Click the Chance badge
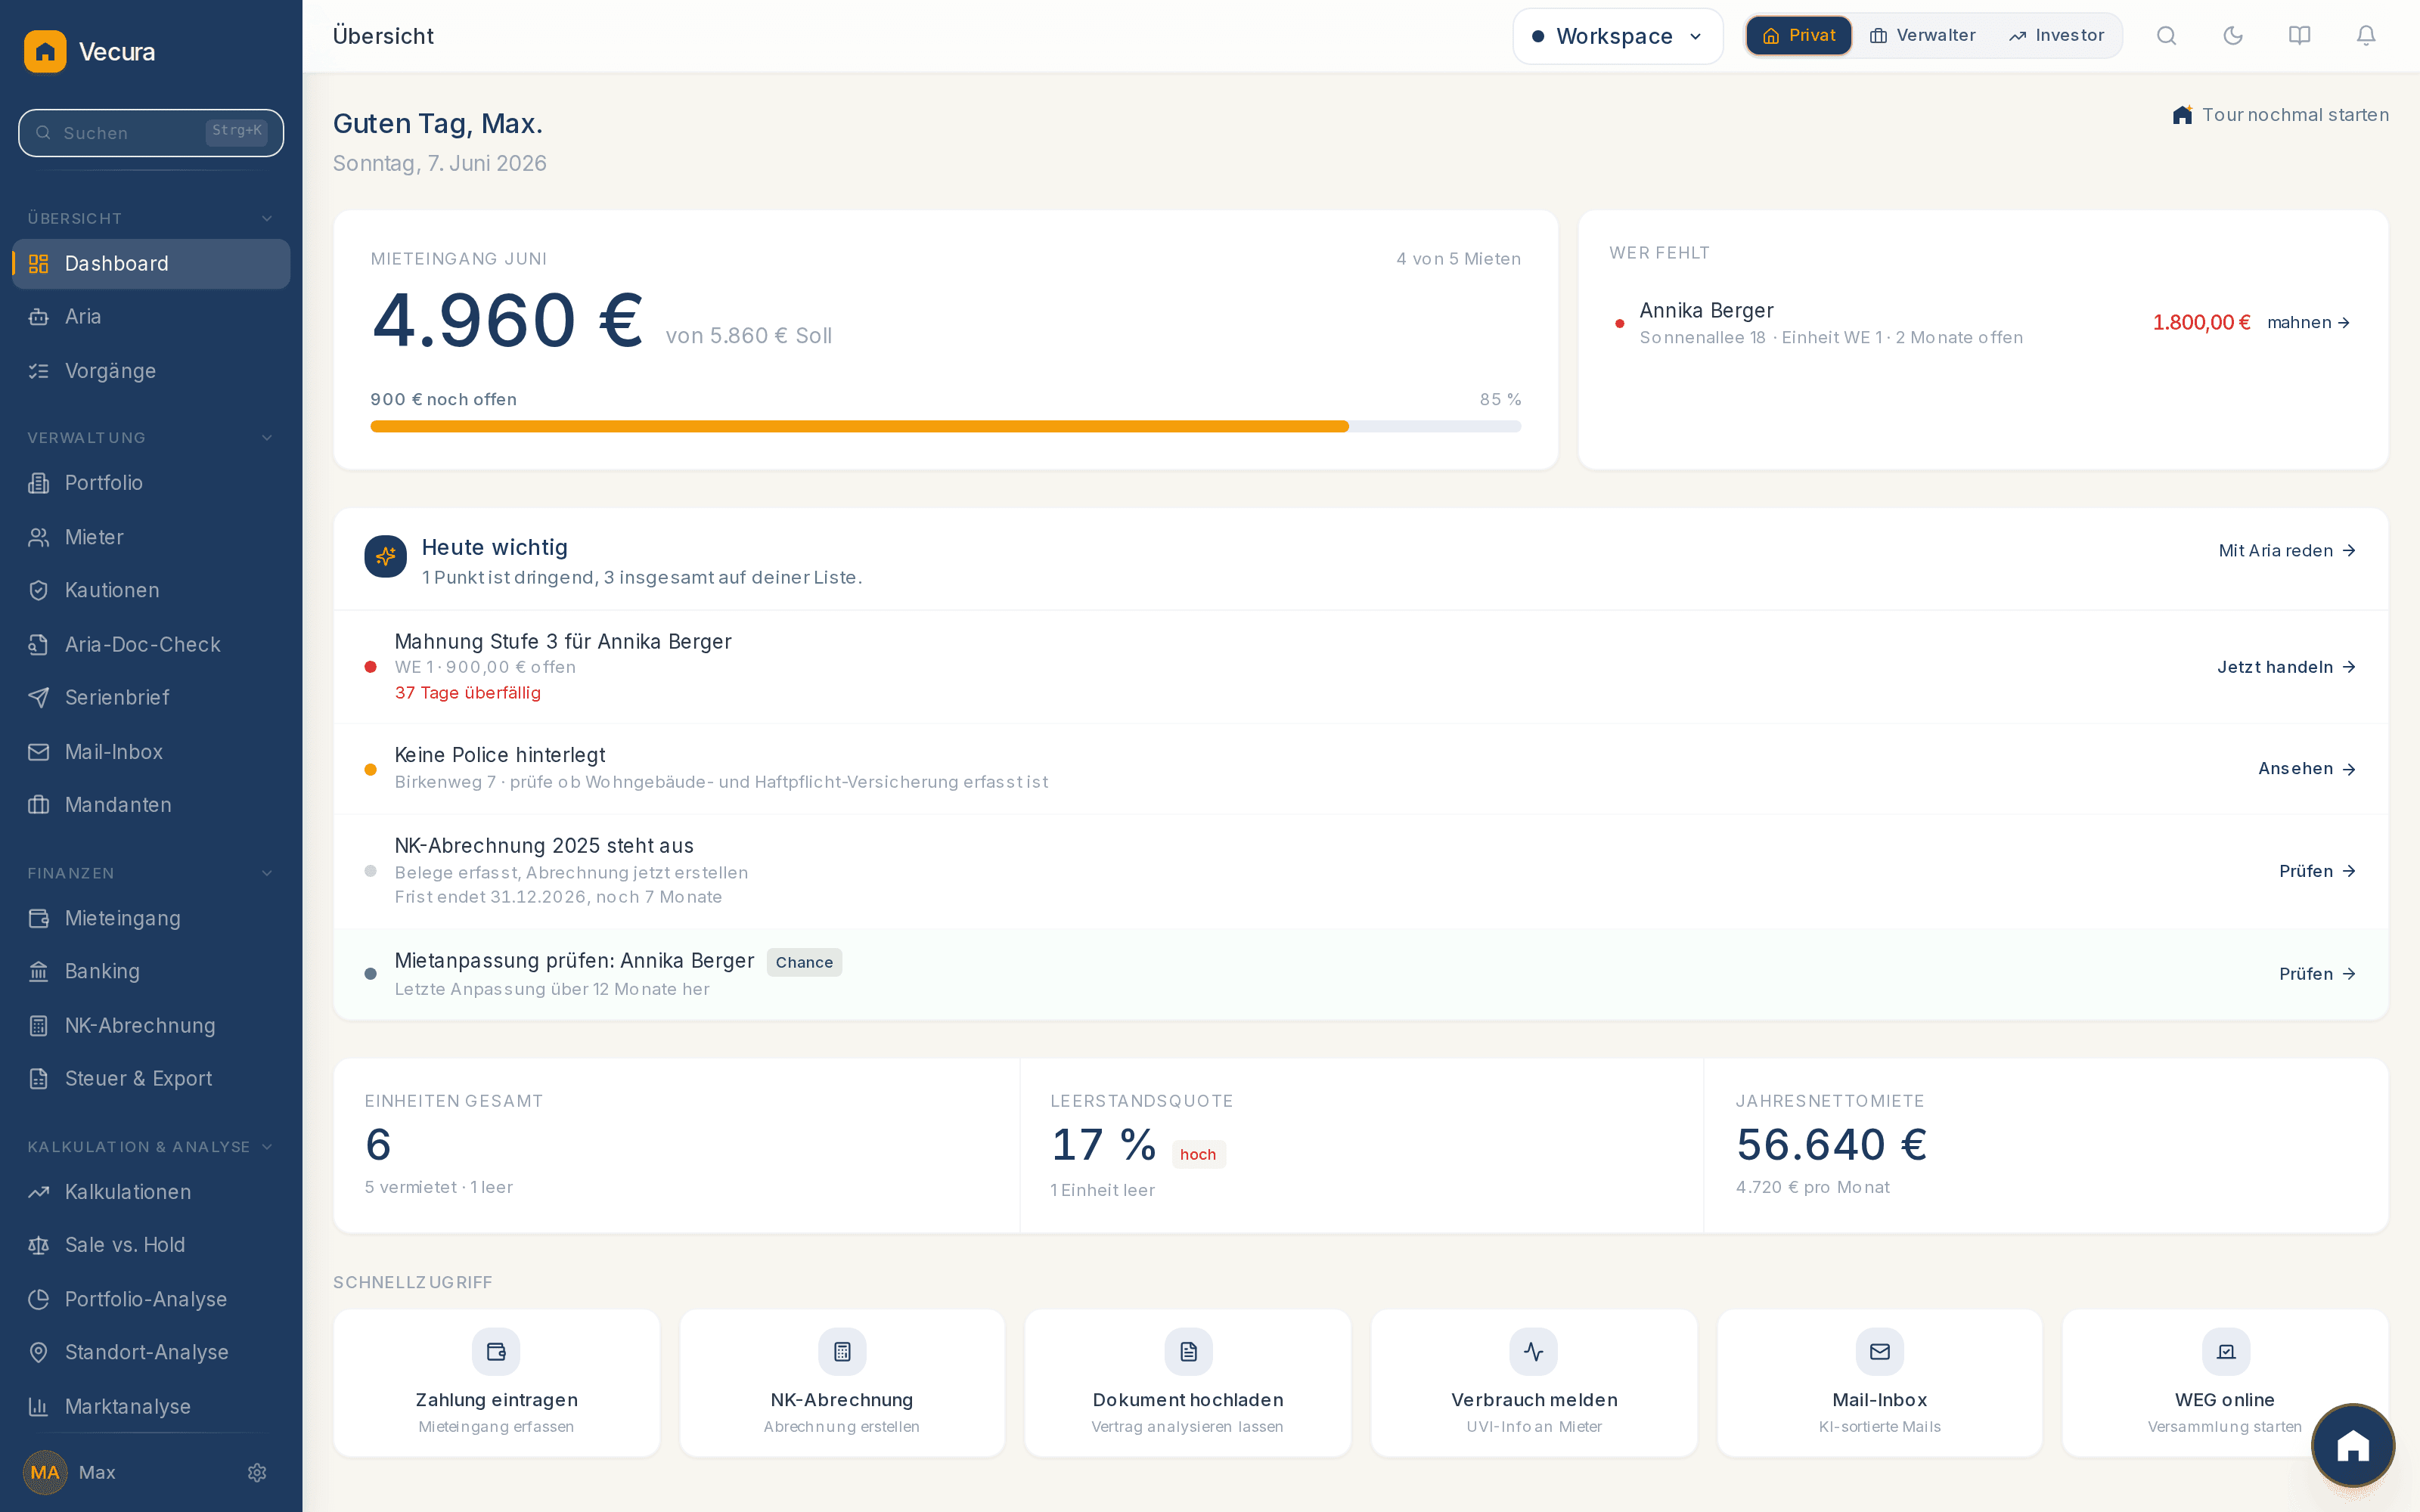The image size is (2420, 1512). click(x=804, y=962)
